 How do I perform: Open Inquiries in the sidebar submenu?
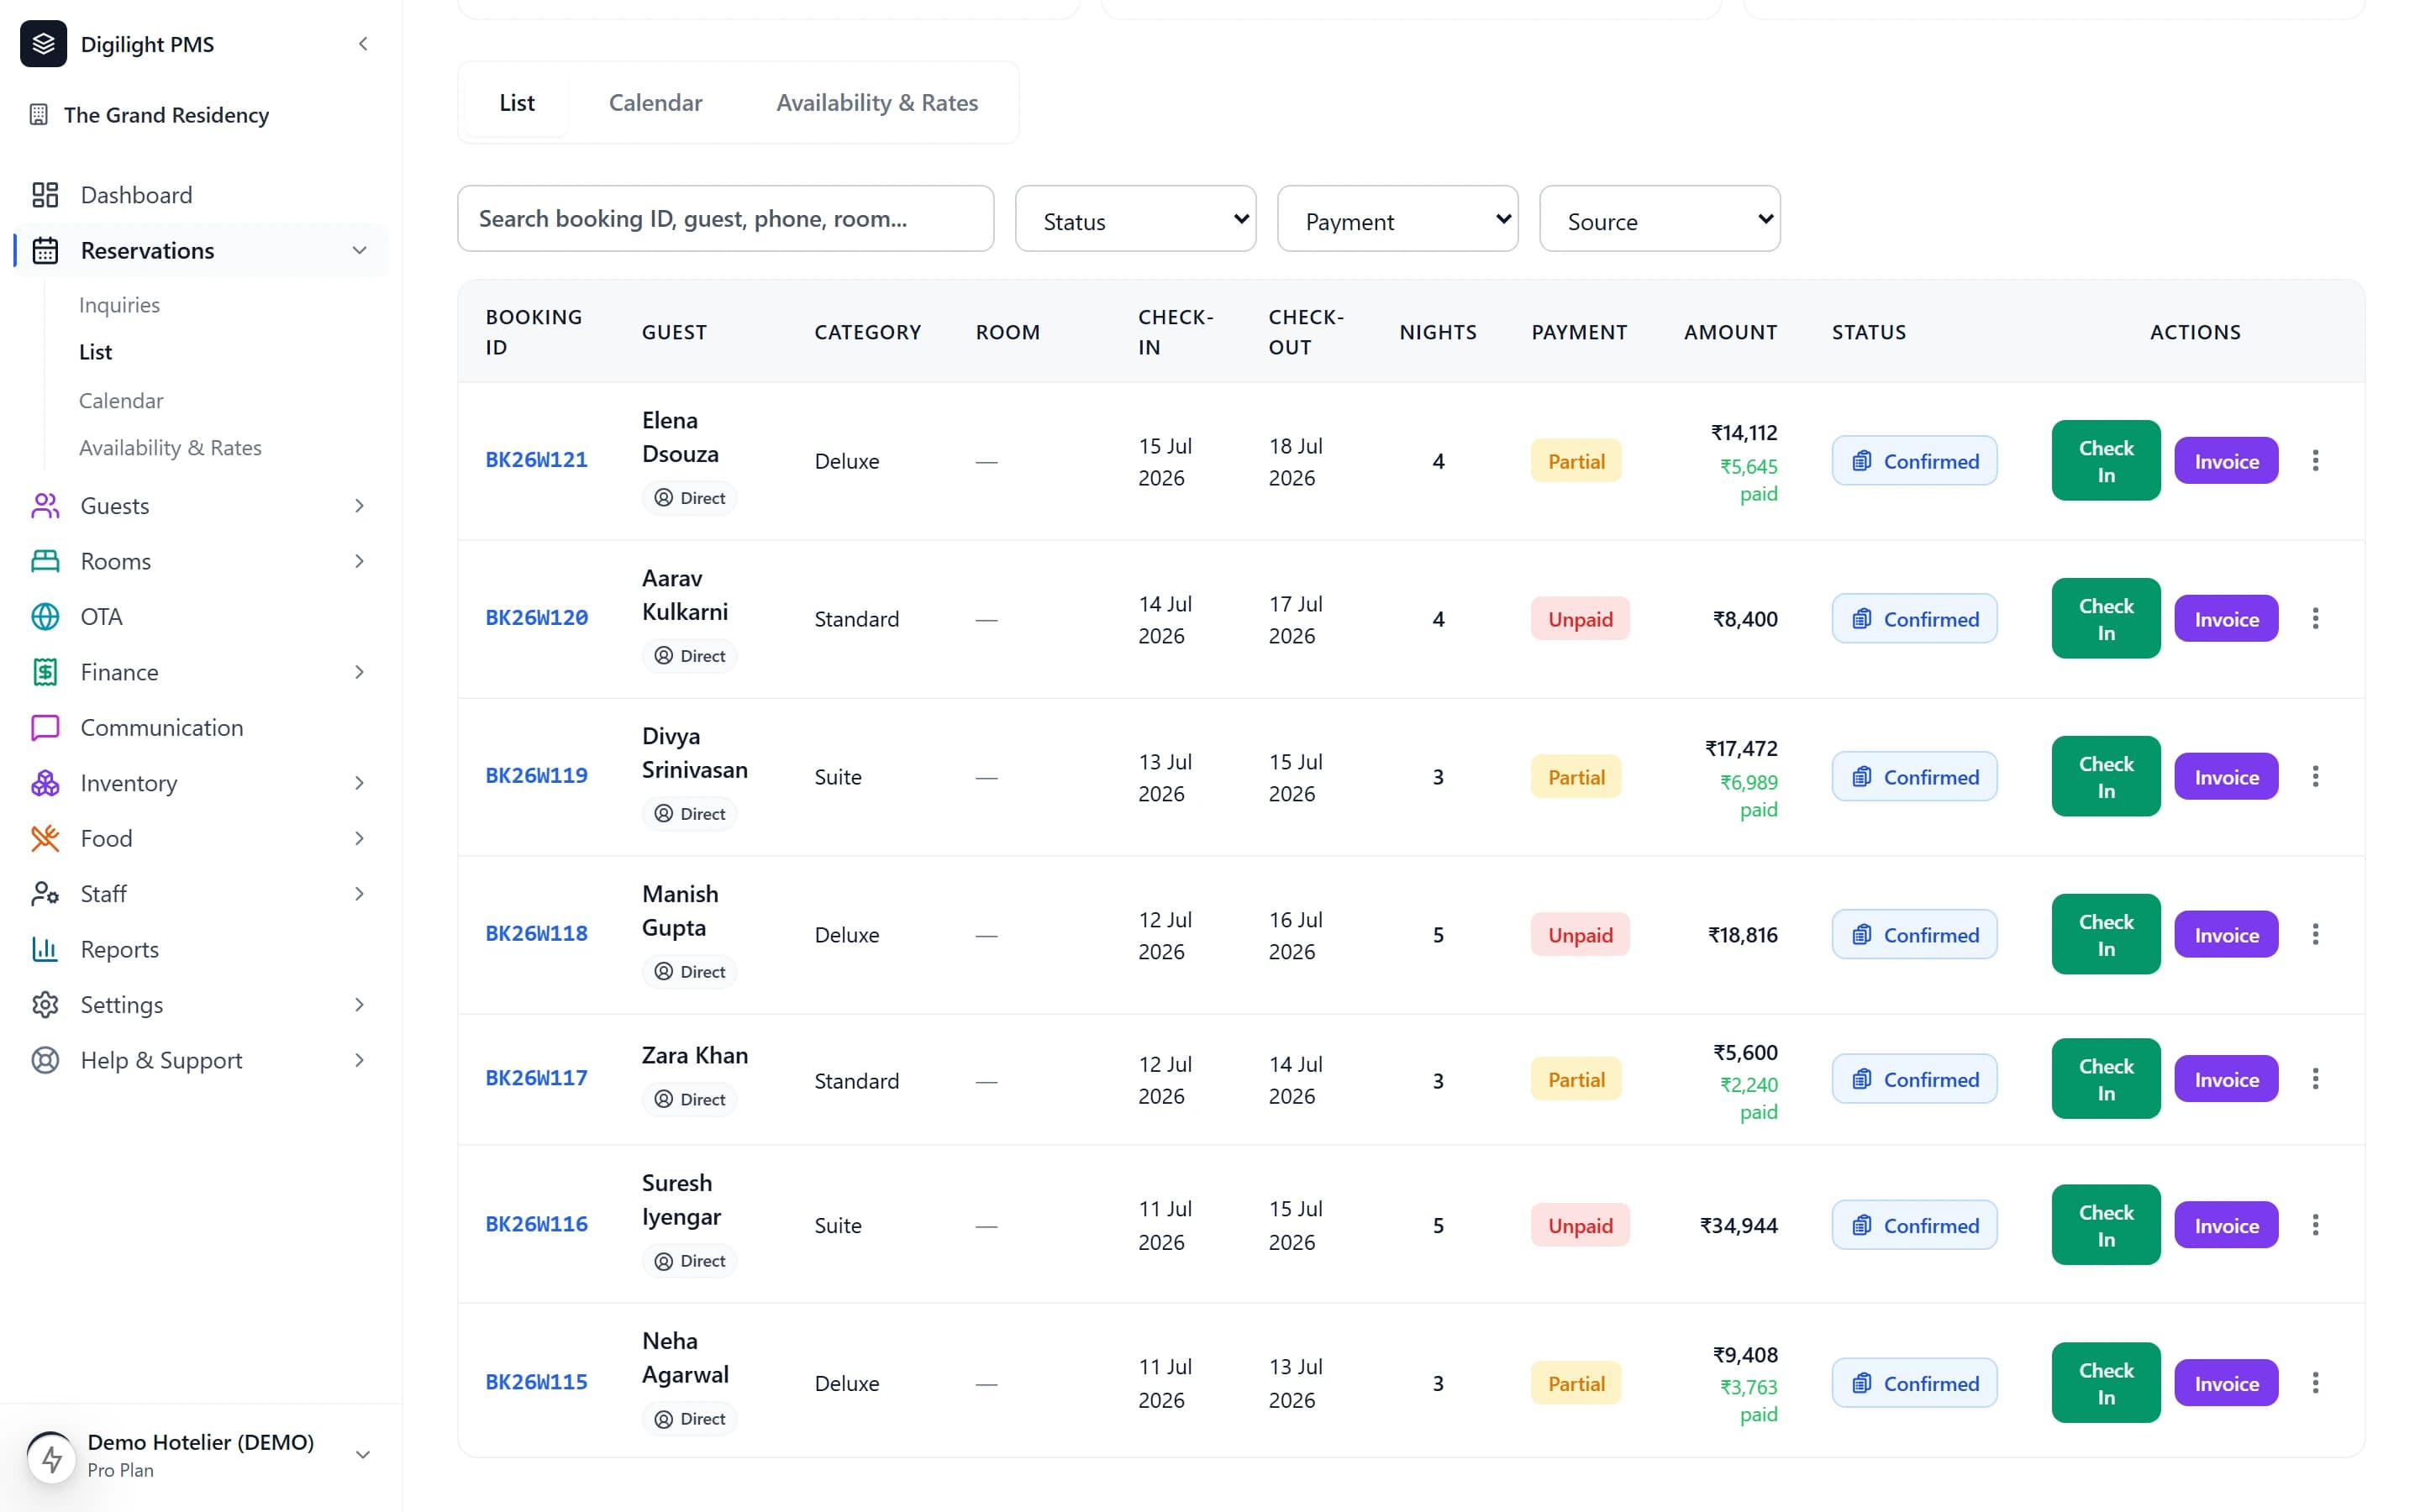[119, 305]
